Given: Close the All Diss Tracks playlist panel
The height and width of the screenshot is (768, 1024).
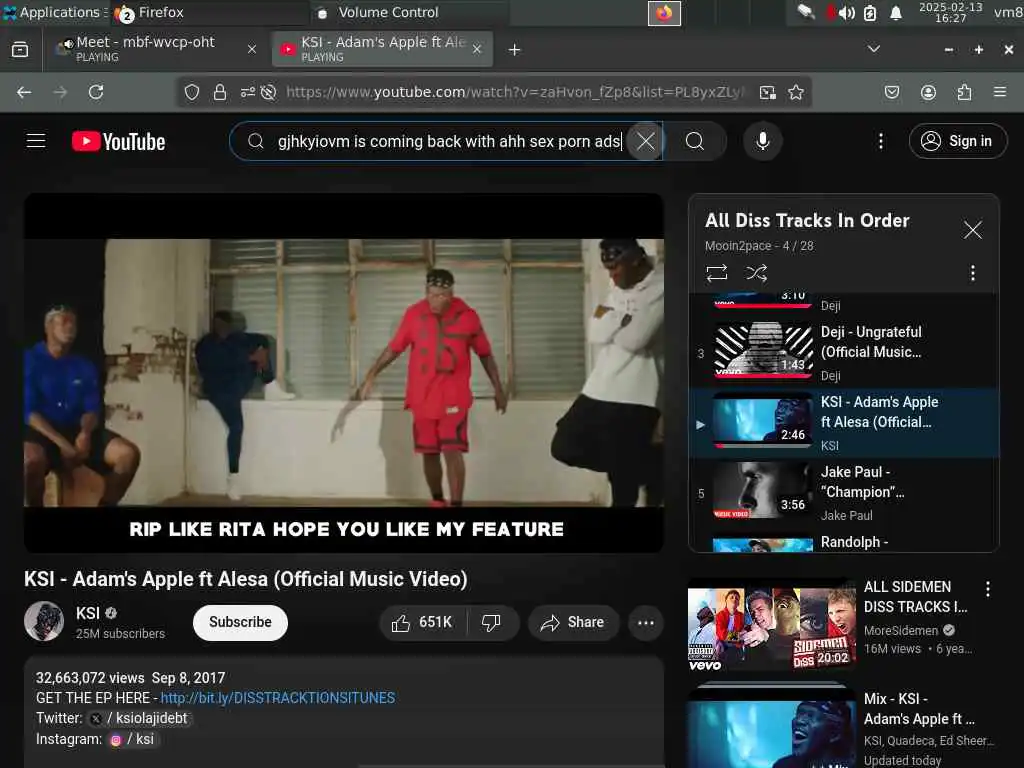Looking at the screenshot, I should (x=972, y=230).
